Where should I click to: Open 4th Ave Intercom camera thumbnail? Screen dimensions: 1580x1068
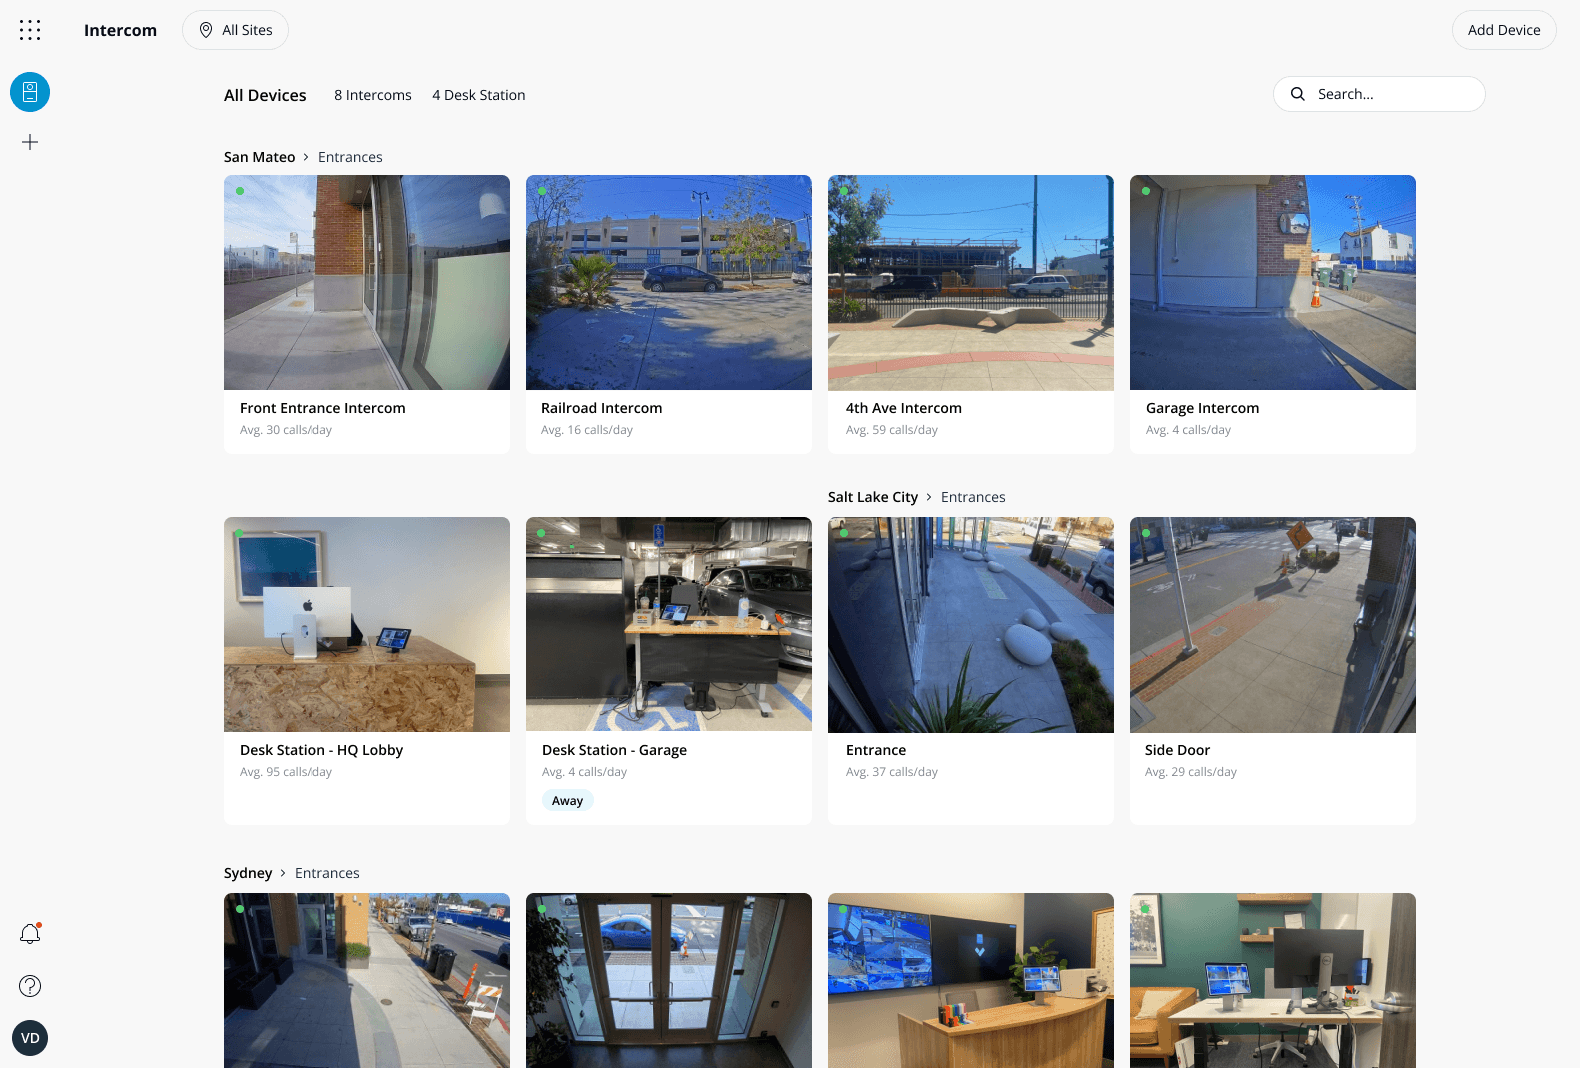click(971, 283)
